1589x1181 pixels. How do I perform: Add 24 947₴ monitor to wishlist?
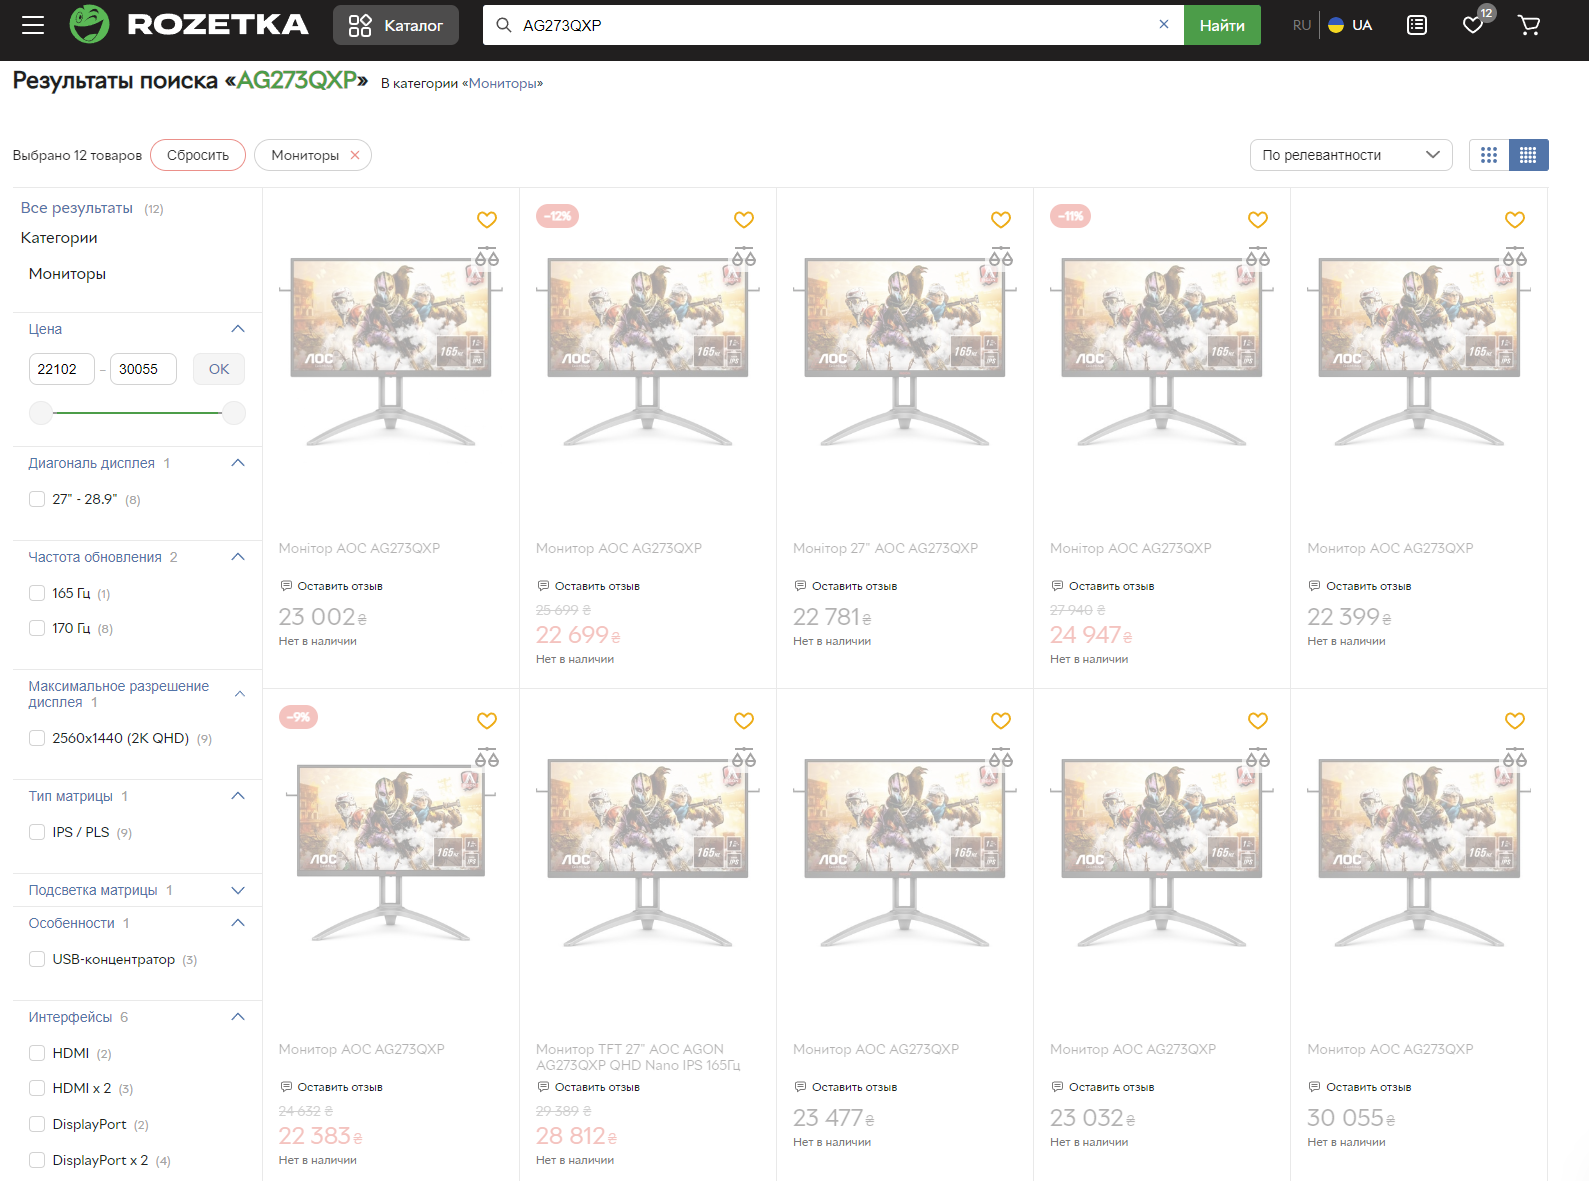click(x=1258, y=220)
